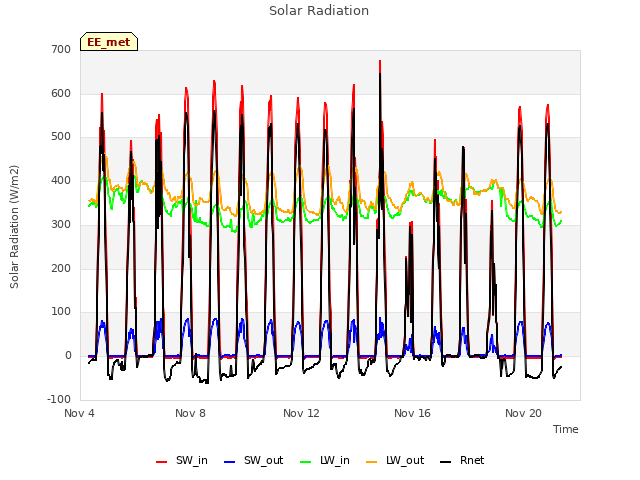Toggle the Rnet legend entry
Screen dimensions: 640x480
tap(462, 460)
